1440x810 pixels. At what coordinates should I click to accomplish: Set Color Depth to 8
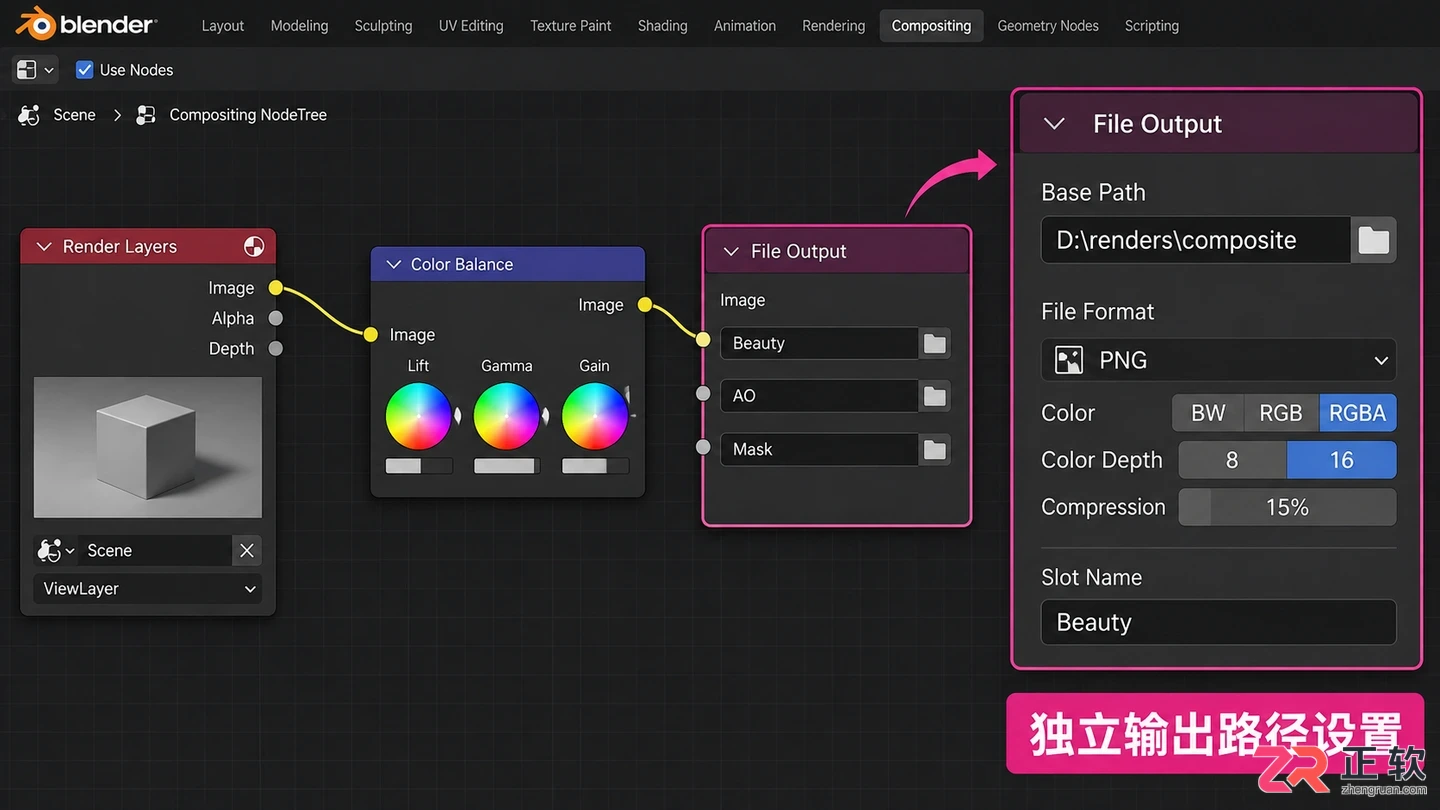click(1232, 460)
